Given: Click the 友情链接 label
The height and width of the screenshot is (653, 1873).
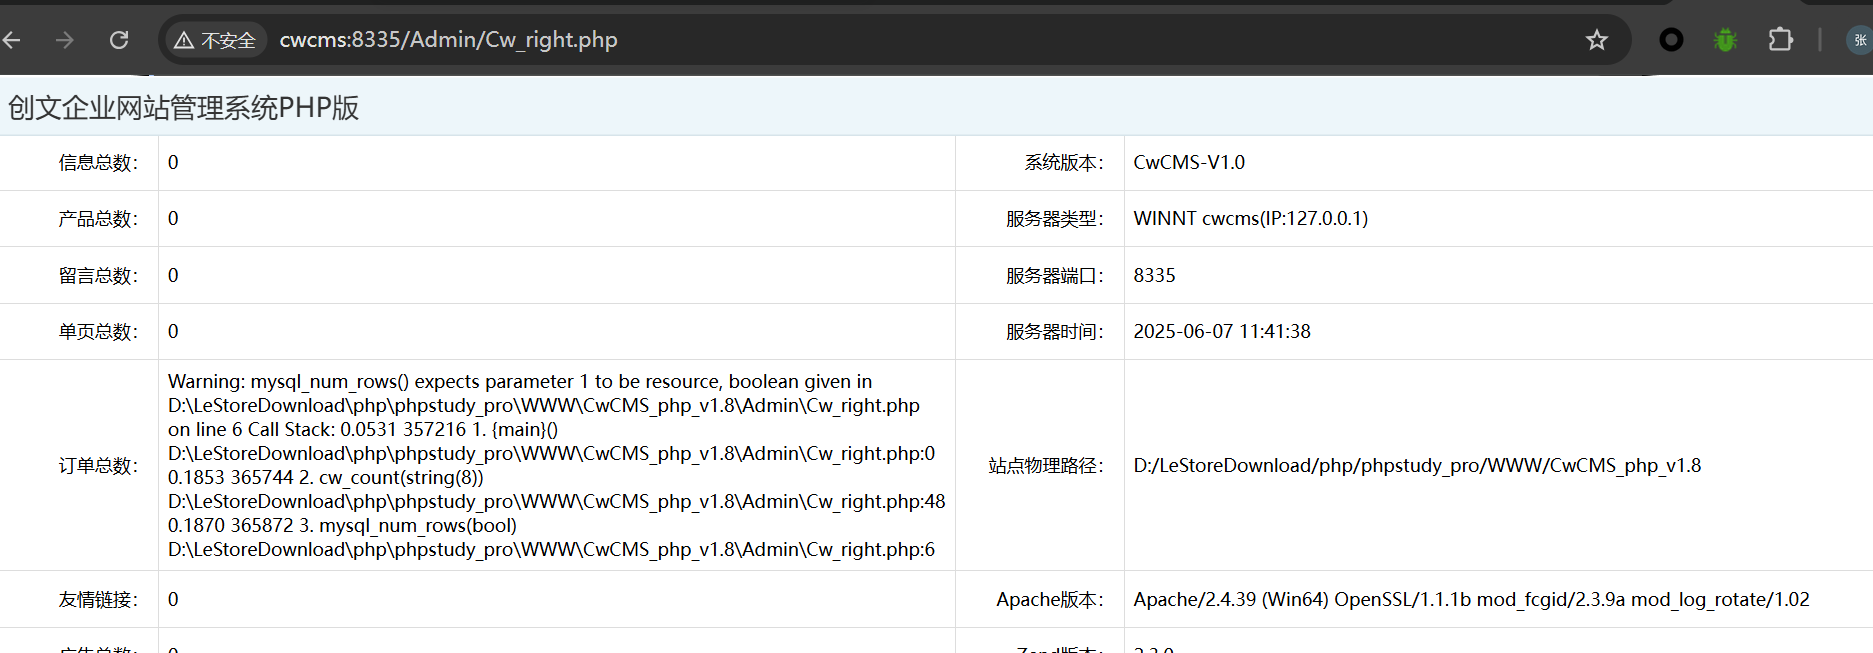Looking at the screenshot, I should click(x=98, y=600).
